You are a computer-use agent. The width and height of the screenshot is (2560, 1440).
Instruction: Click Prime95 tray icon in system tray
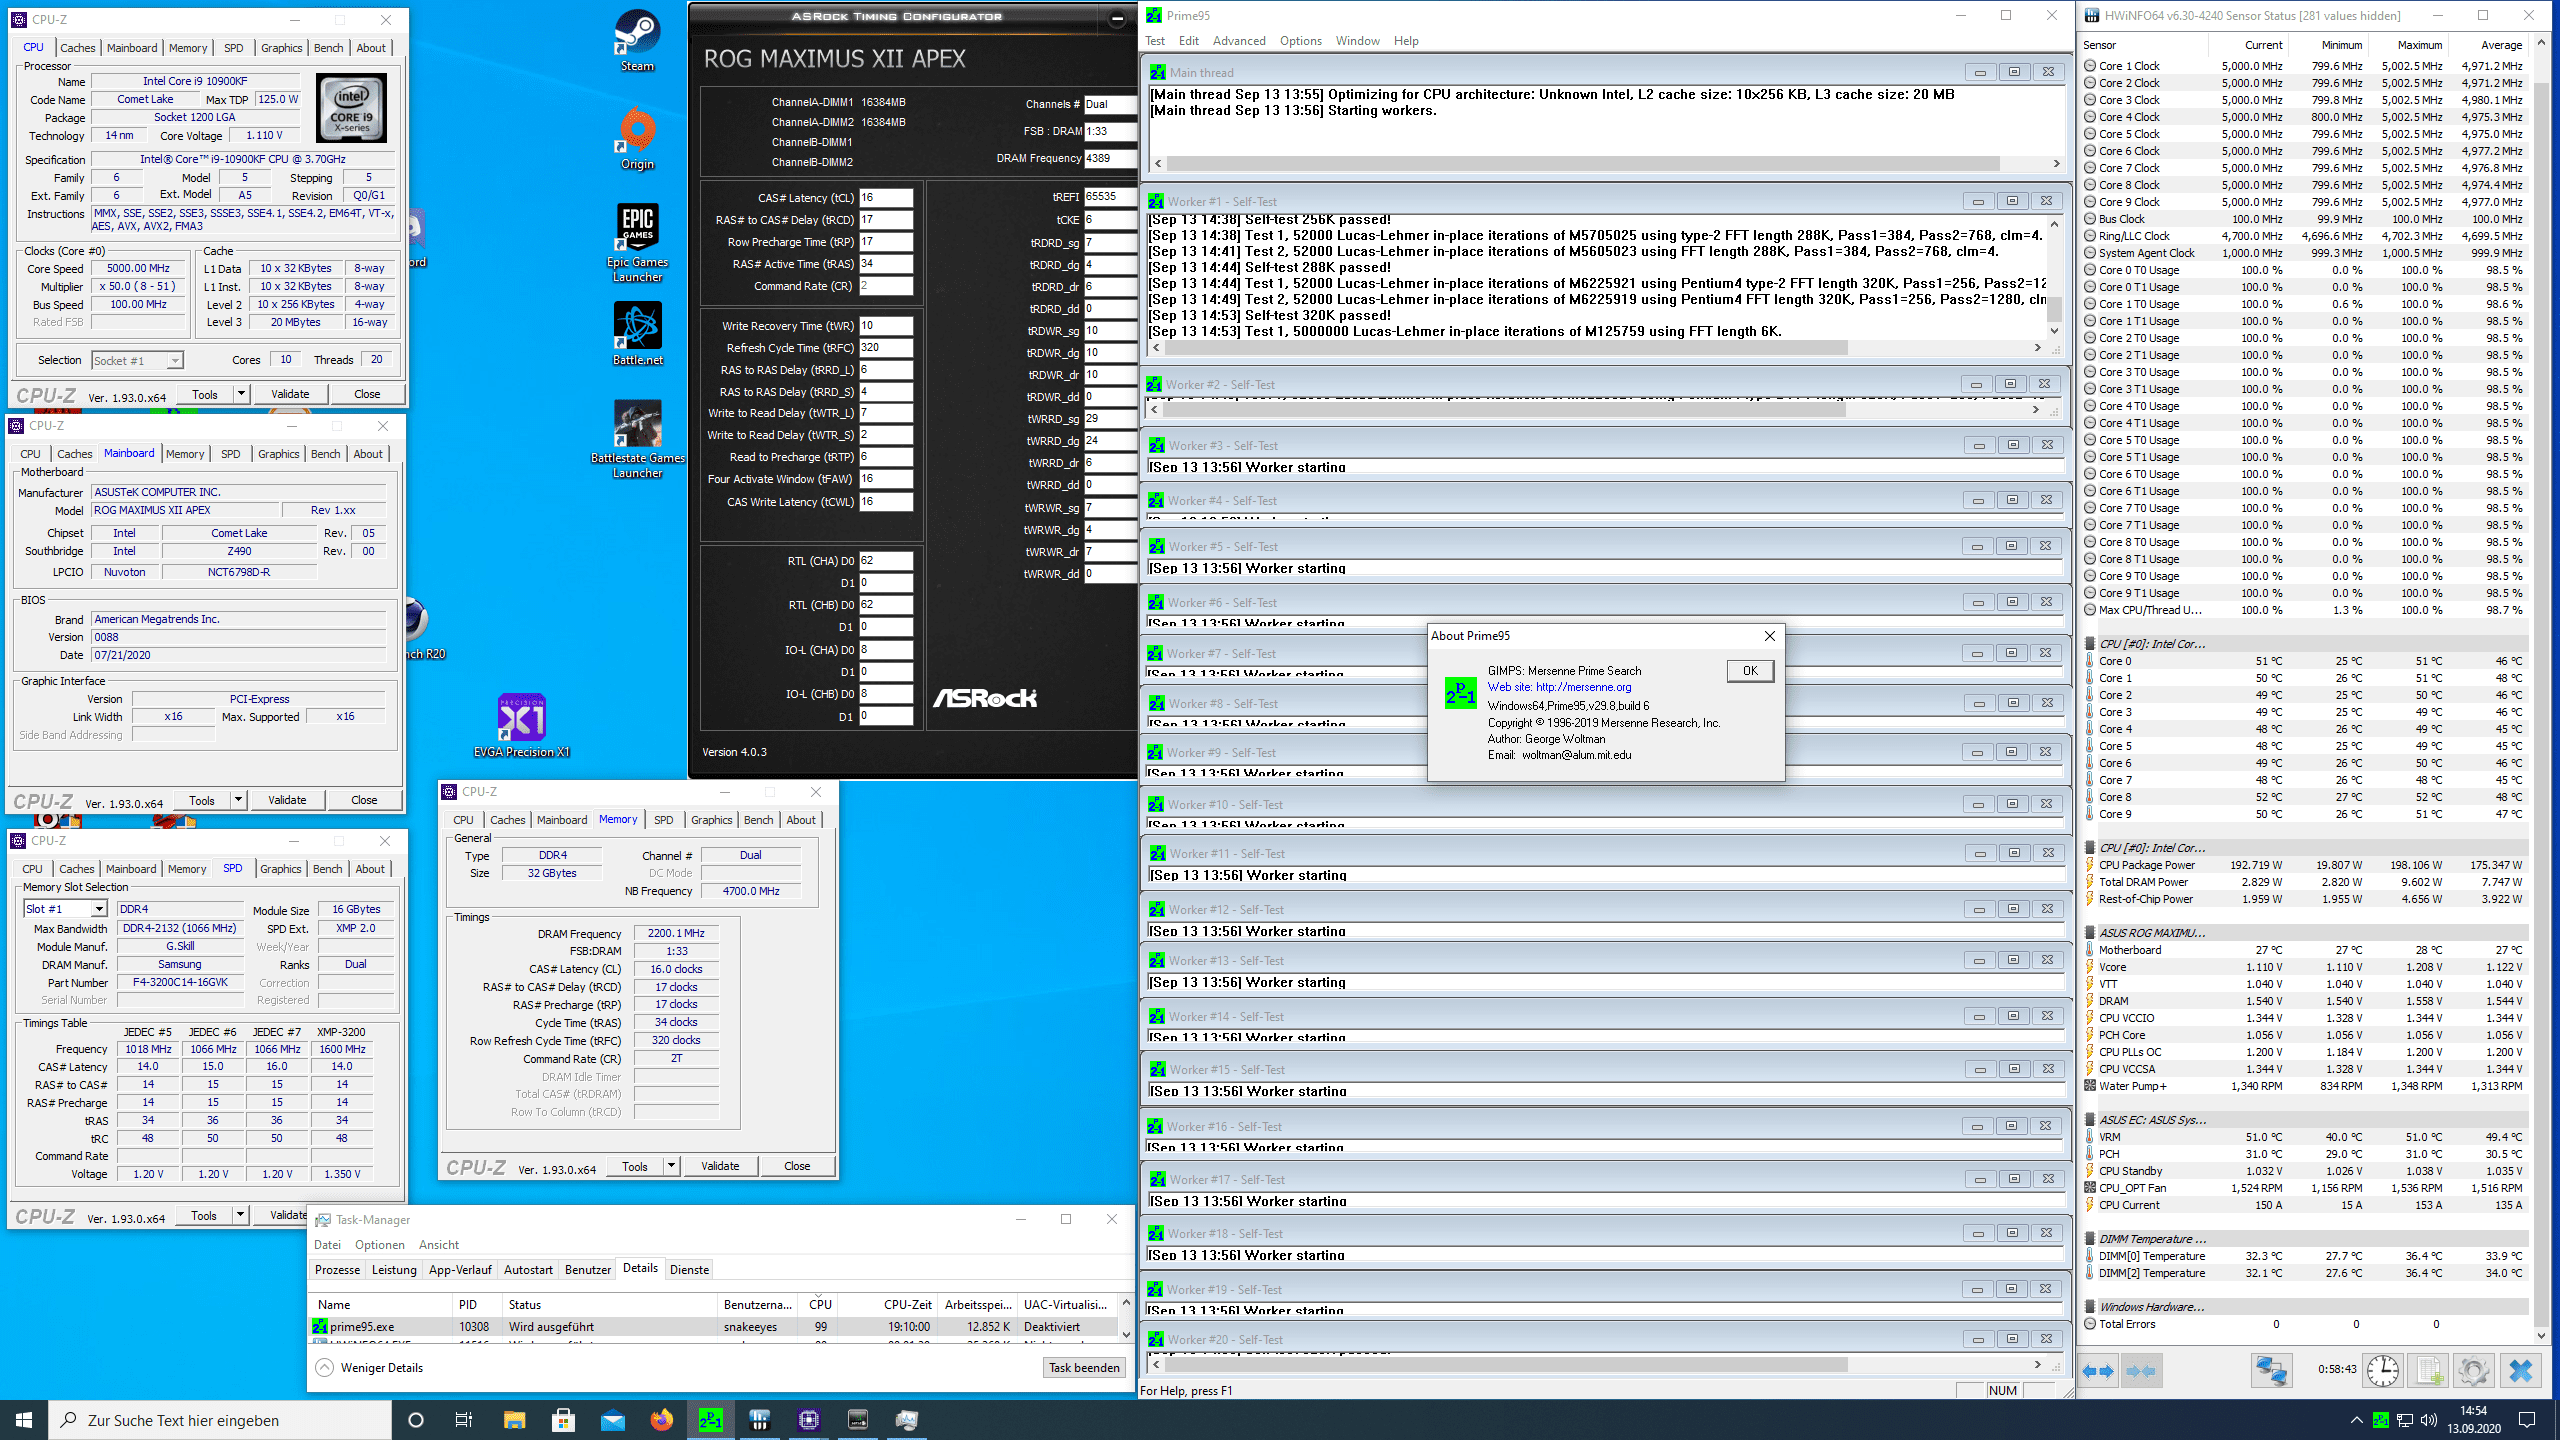(x=2381, y=1420)
